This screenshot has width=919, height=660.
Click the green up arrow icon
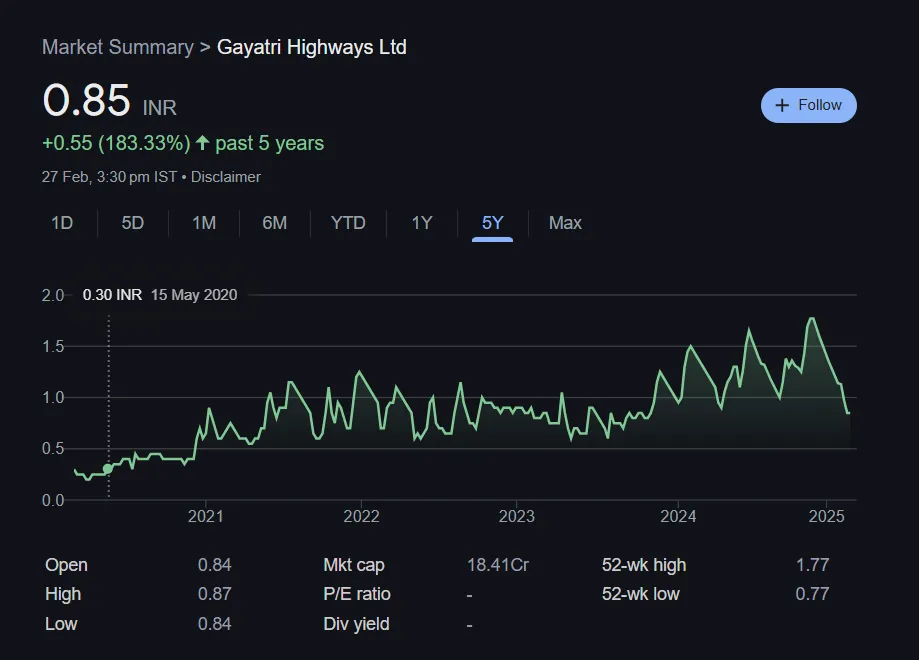click(202, 143)
